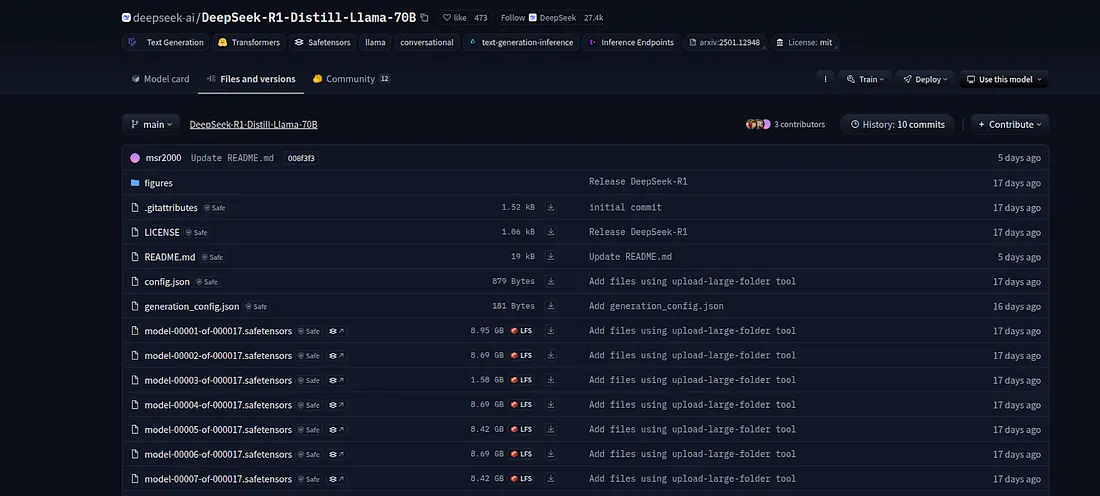Click the Safe badge next to README.md

(213, 257)
